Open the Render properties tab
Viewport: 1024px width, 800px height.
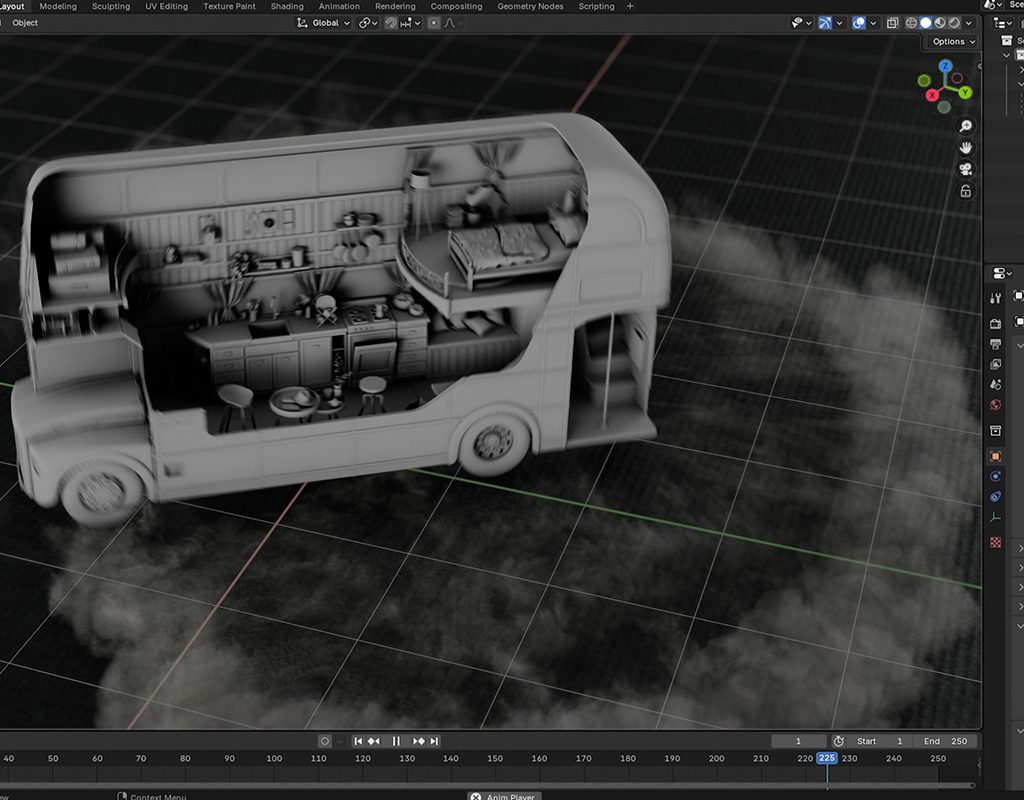(x=995, y=323)
